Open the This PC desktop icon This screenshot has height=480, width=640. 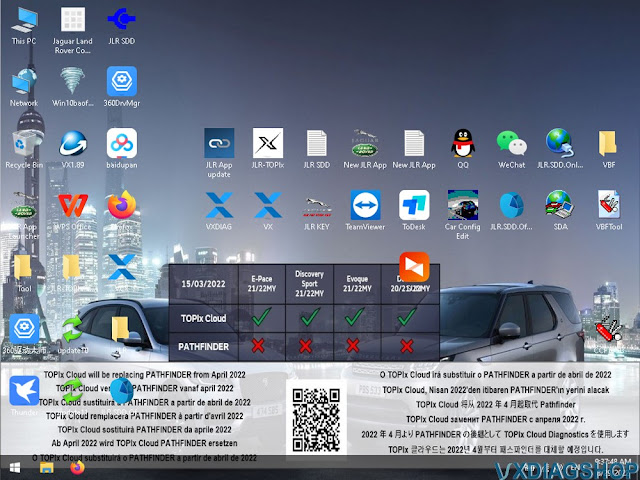24,26
